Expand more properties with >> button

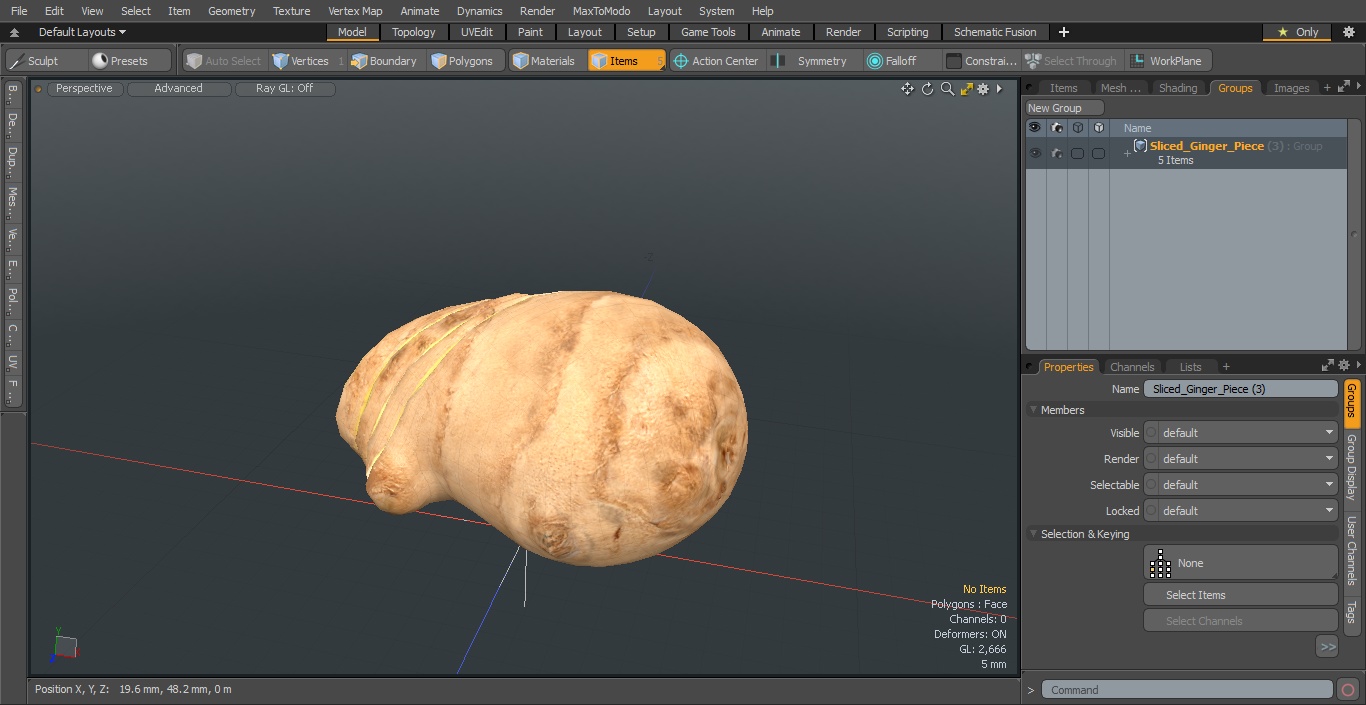(1327, 647)
